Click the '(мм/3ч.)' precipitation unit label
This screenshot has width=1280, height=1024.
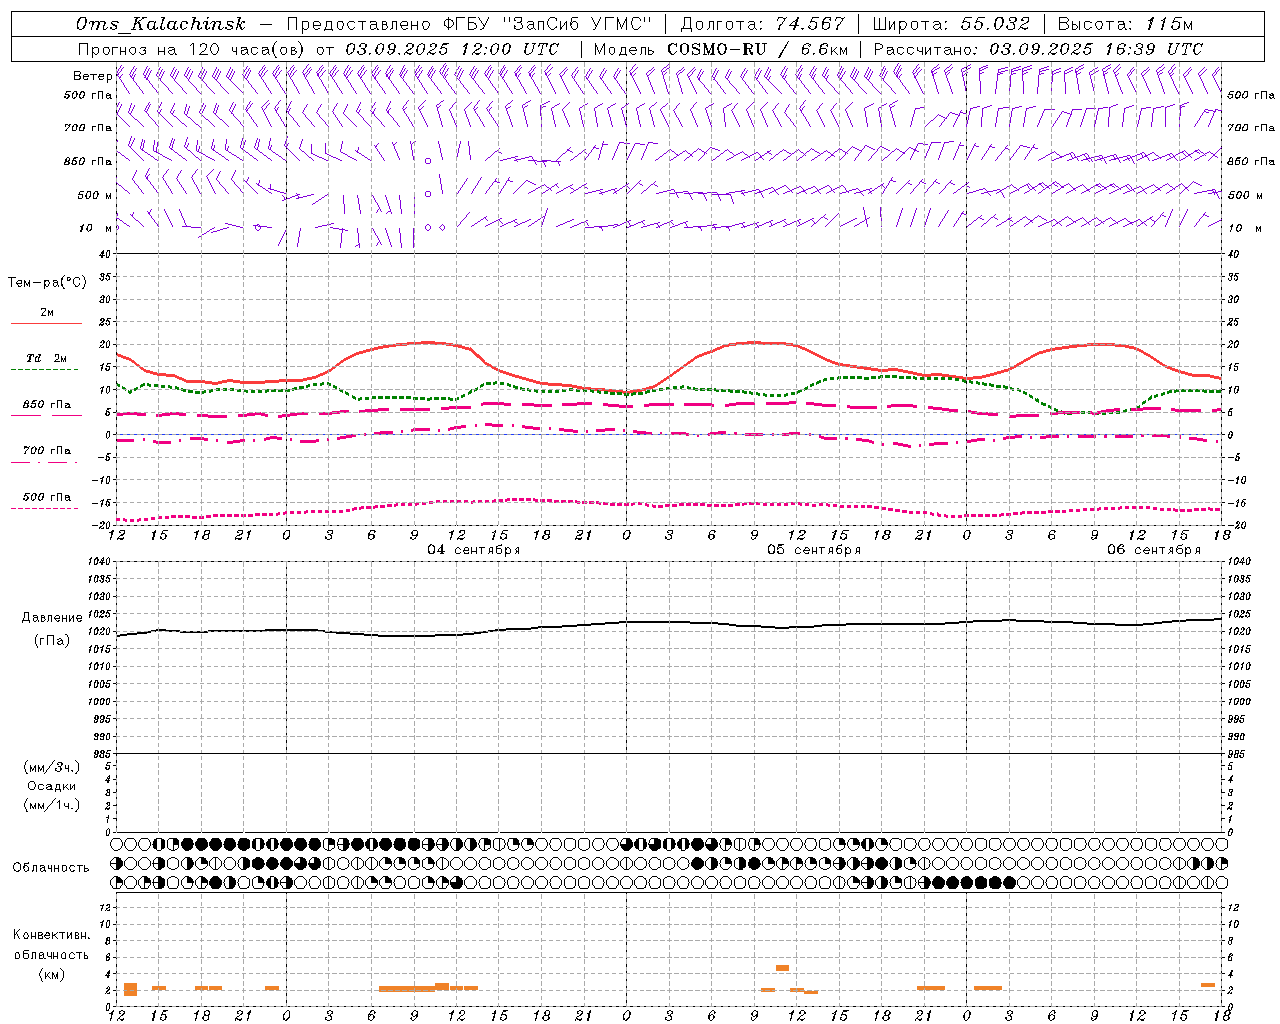click(52, 767)
